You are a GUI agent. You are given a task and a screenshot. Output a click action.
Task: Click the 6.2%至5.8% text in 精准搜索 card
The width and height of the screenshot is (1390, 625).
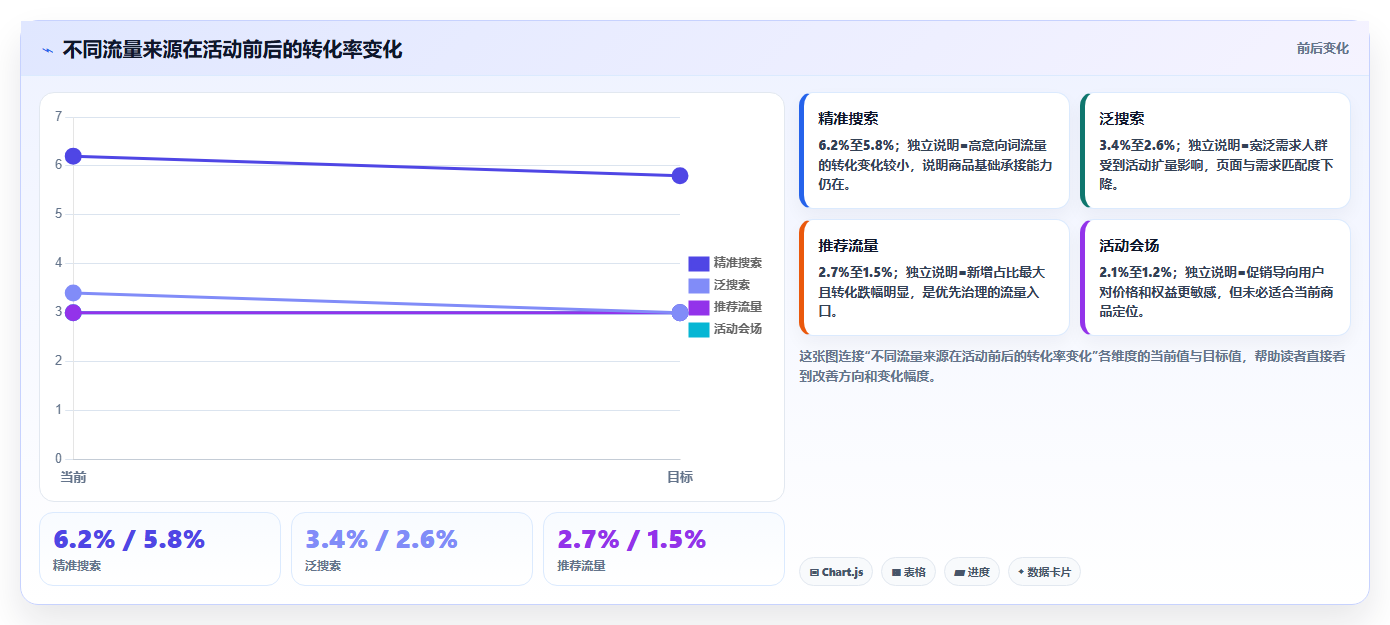coord(855,145)
